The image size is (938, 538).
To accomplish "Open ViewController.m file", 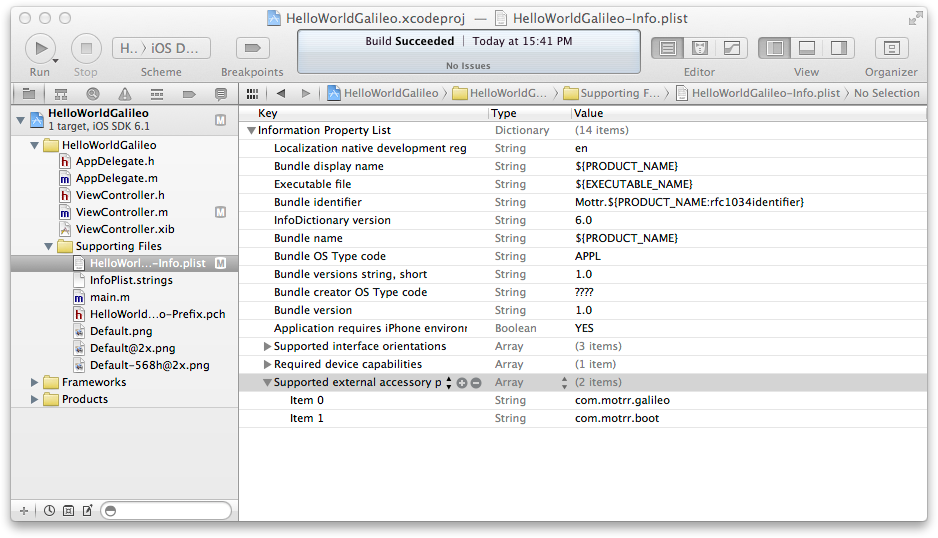I will pyautogui.click(x=121, y=212).
